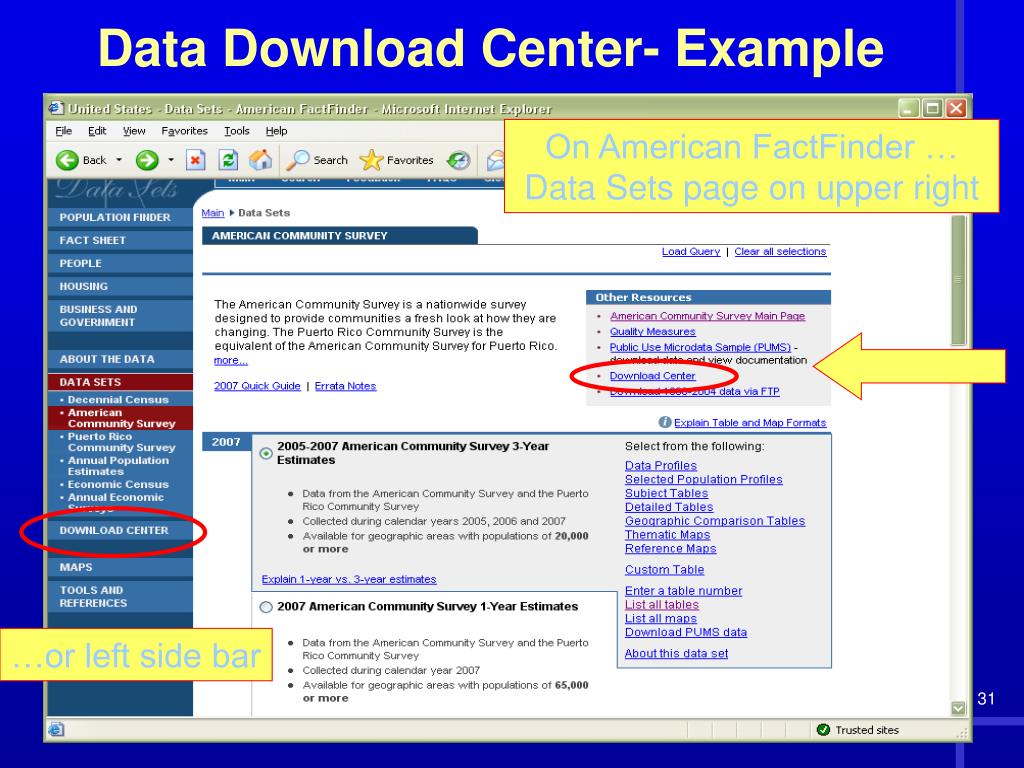Click the Back arrow icon in toolbar
Viewport: 1024px width, 768px height.
click(x=67, y=160)
